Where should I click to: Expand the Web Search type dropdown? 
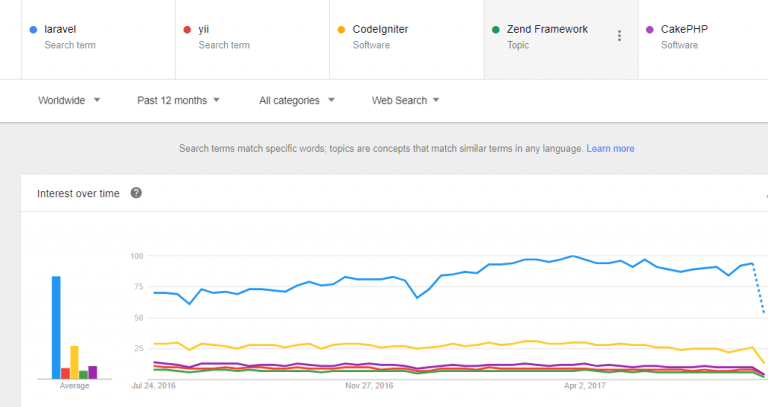tap(405, 100)
